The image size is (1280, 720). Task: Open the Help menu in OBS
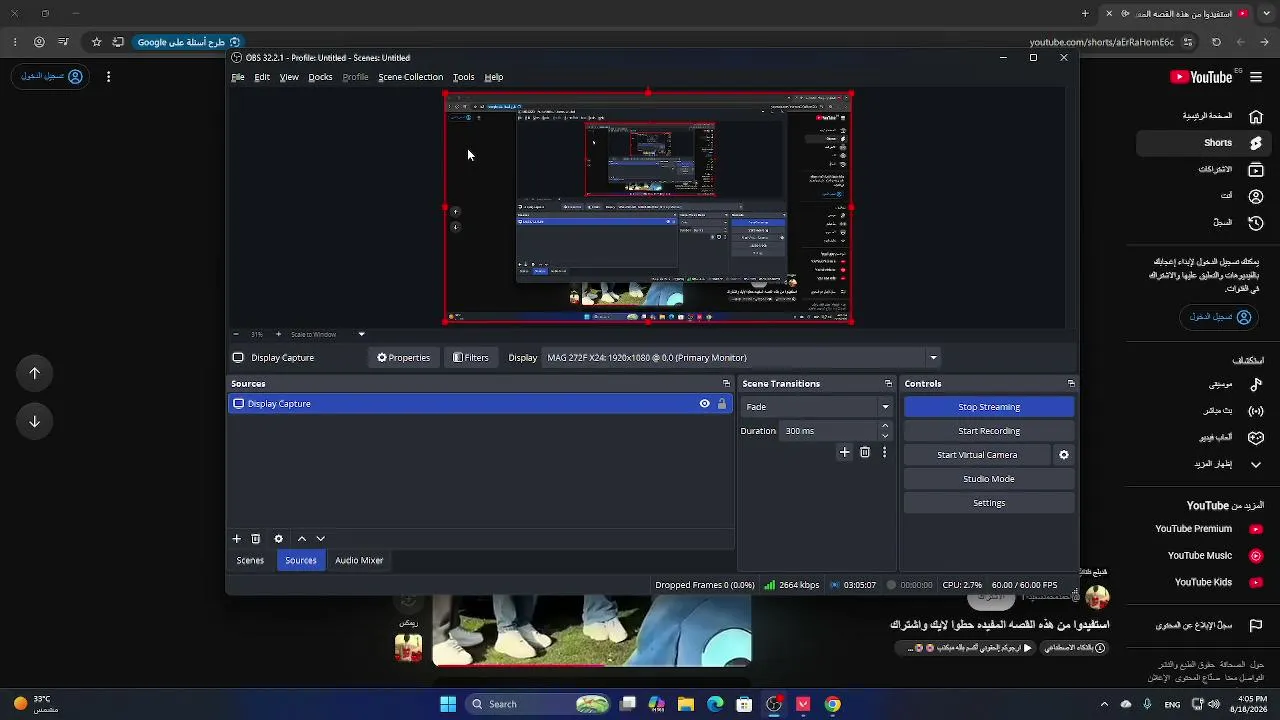click(x=494, y=77)
